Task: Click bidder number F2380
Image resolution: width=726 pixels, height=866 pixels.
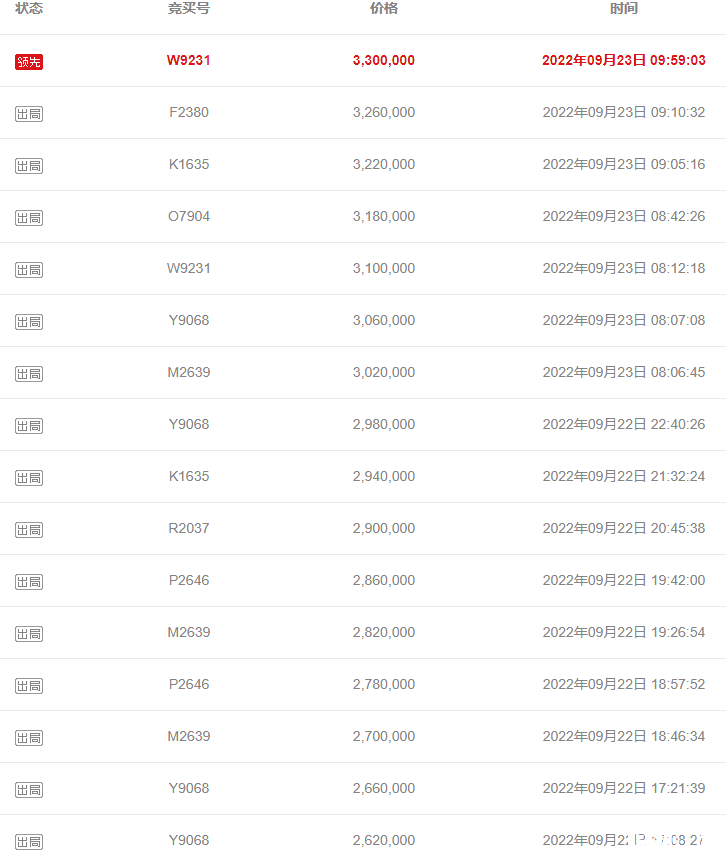Action: (x=189, y=112)
